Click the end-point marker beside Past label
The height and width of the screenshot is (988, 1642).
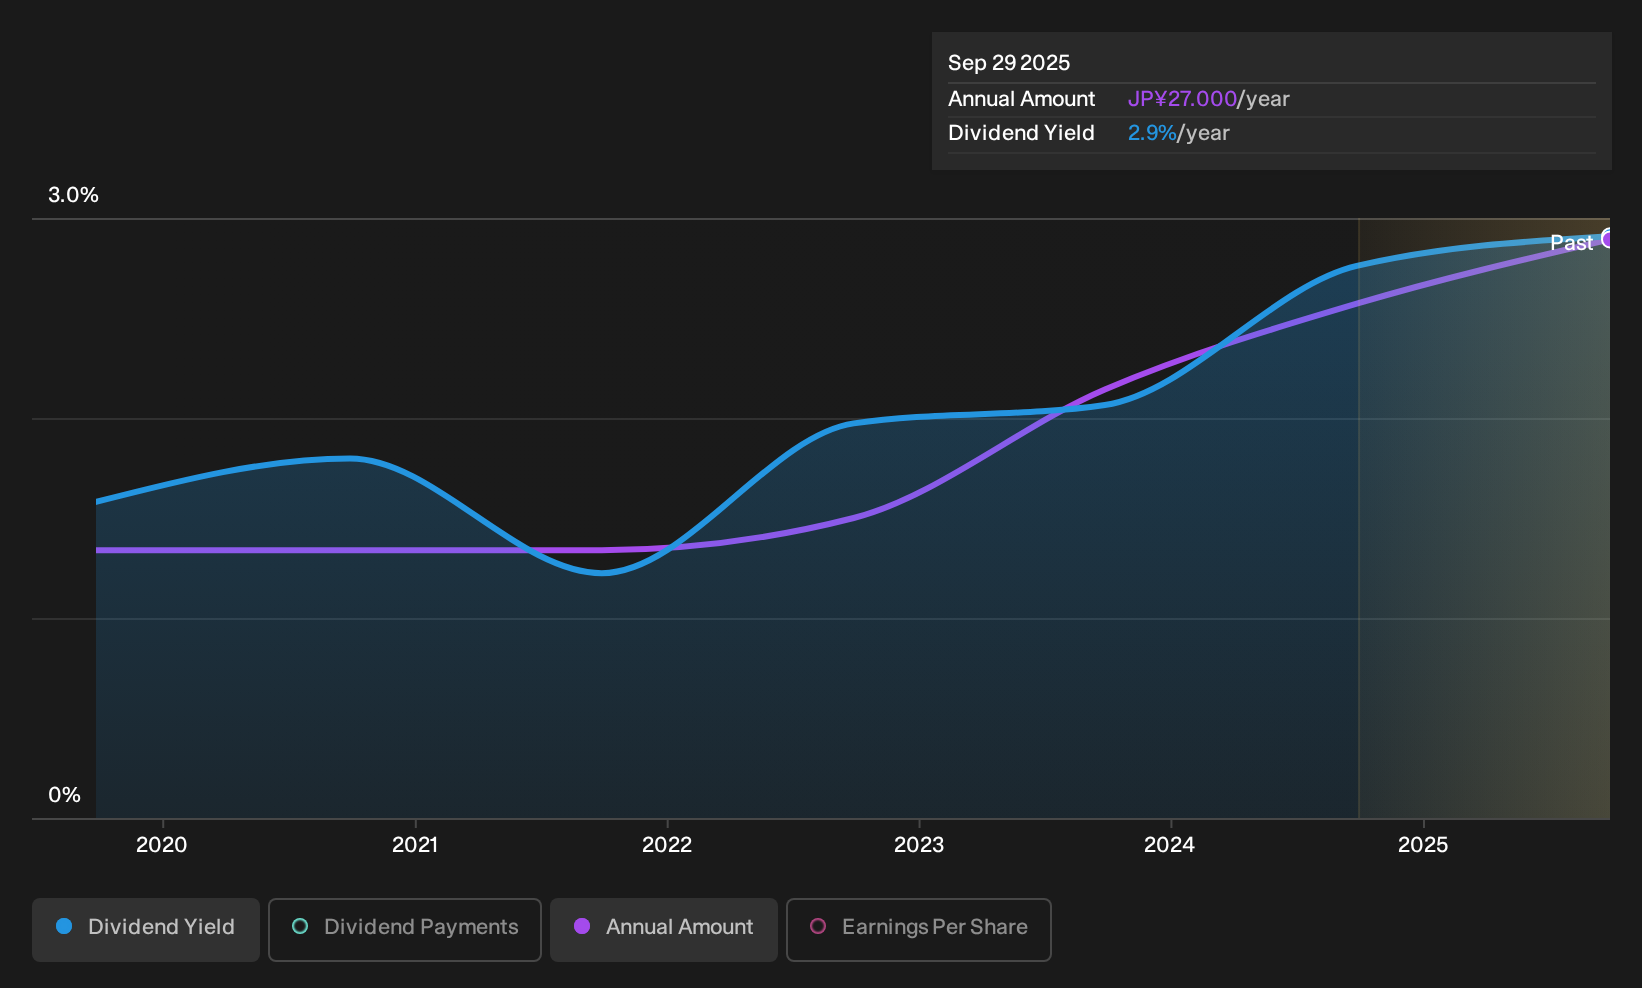tap(1607, 238)
